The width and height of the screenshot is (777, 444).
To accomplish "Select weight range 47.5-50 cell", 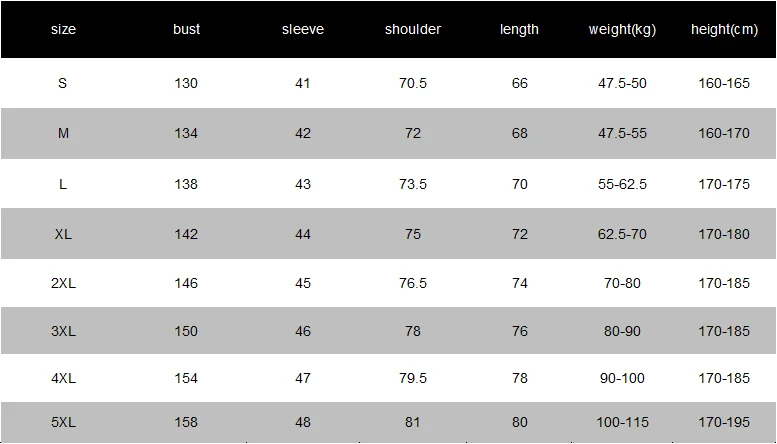I will [x=622, y=83].
